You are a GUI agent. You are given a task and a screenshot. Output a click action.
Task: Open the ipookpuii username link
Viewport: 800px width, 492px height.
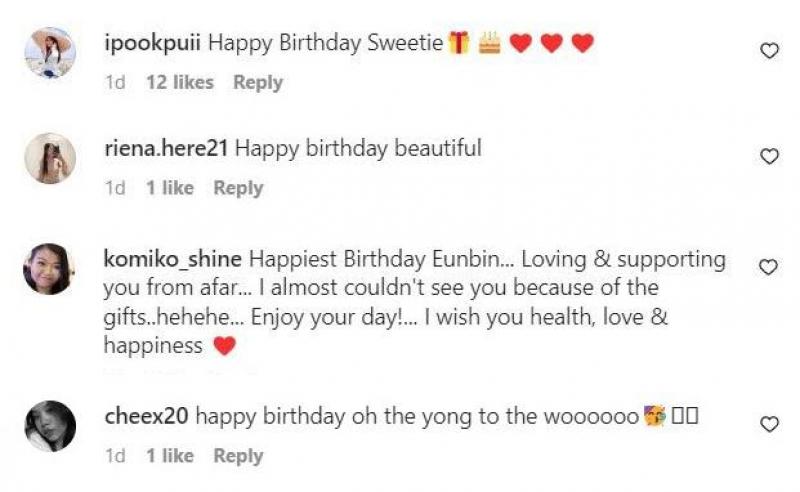tap(153, 43)
